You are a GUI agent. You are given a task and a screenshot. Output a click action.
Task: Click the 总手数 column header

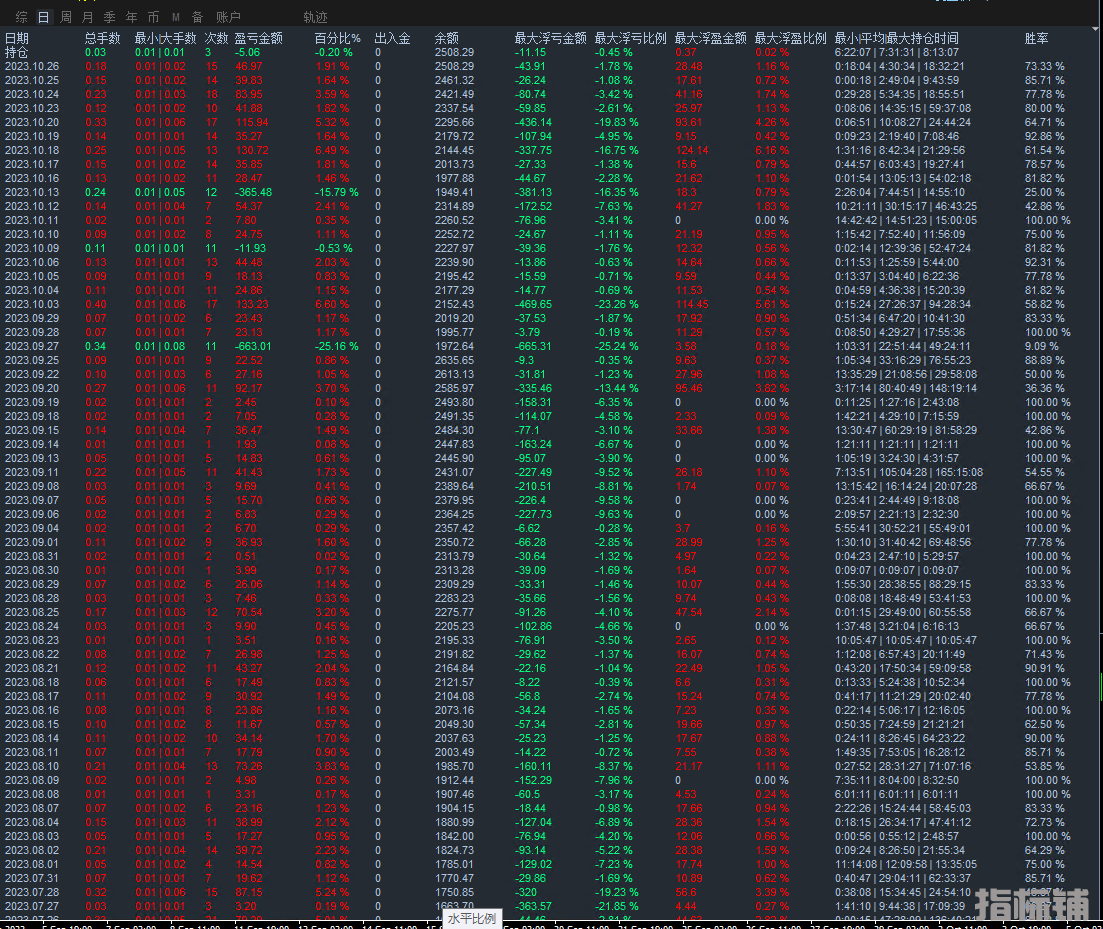tap(103, 38)
